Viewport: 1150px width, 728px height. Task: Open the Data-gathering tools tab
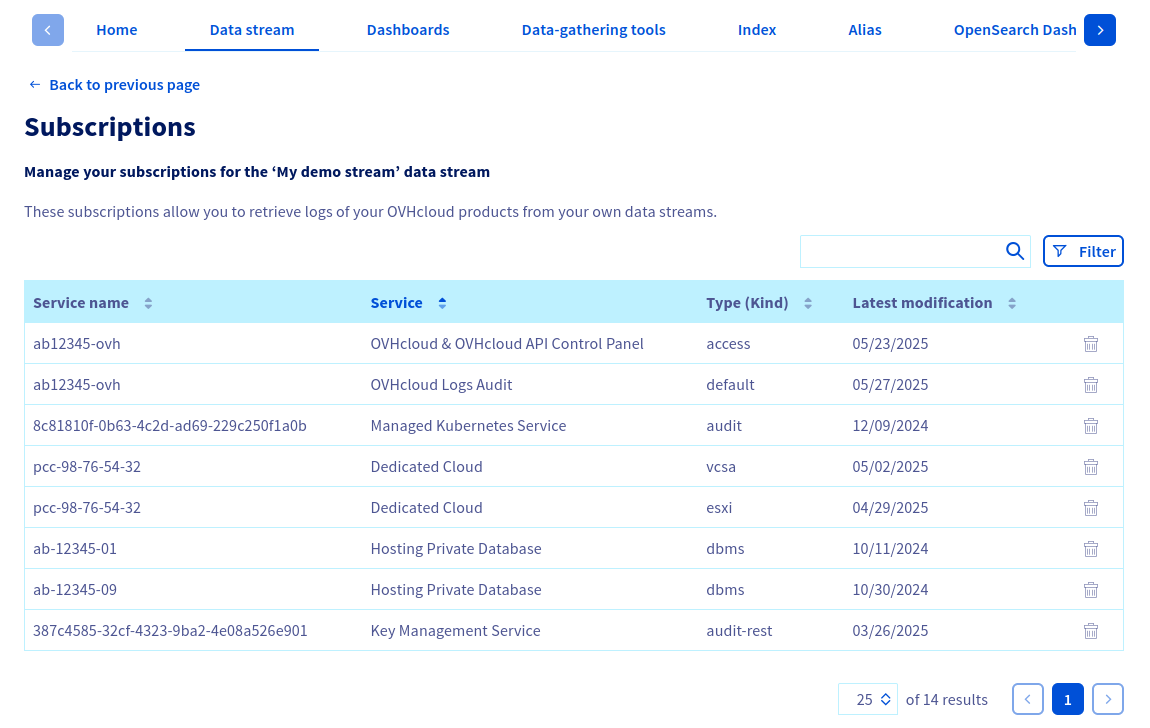tap(593, 30)
